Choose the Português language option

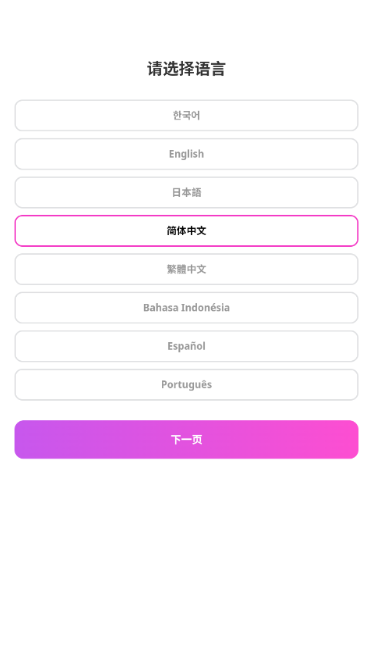pyautogui.click(x=186, y=384)
